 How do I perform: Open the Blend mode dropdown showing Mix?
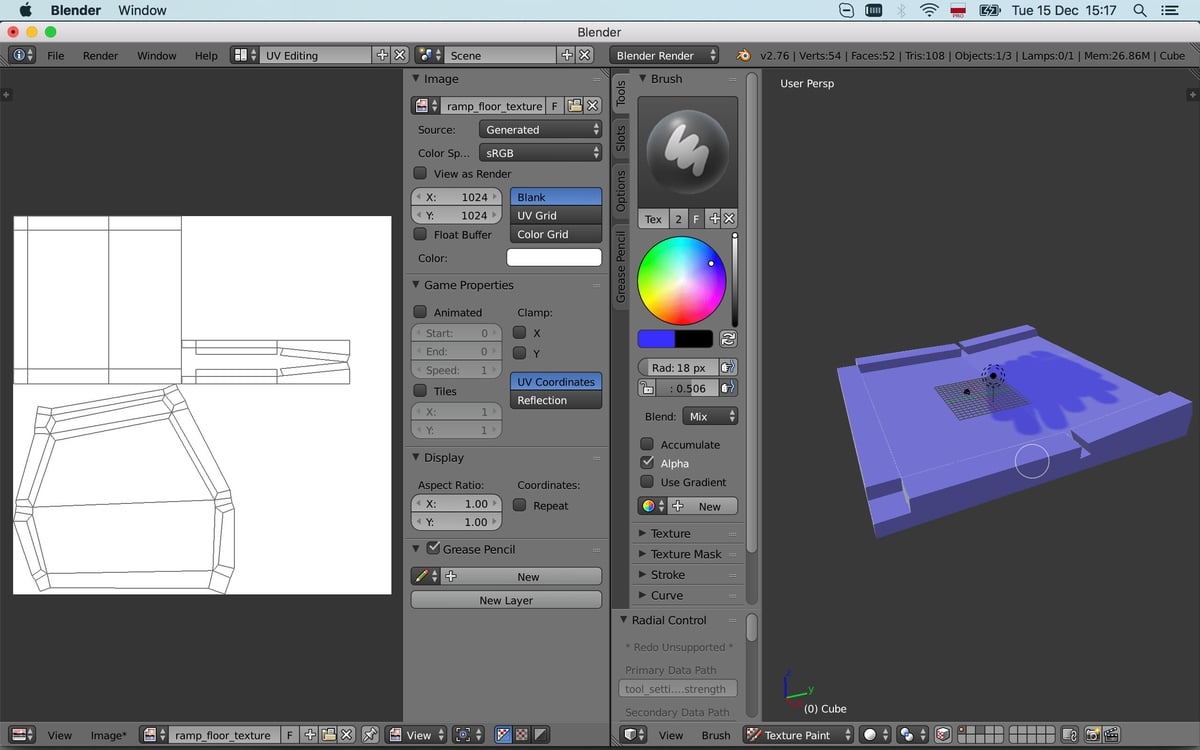[x=710, y=416]
